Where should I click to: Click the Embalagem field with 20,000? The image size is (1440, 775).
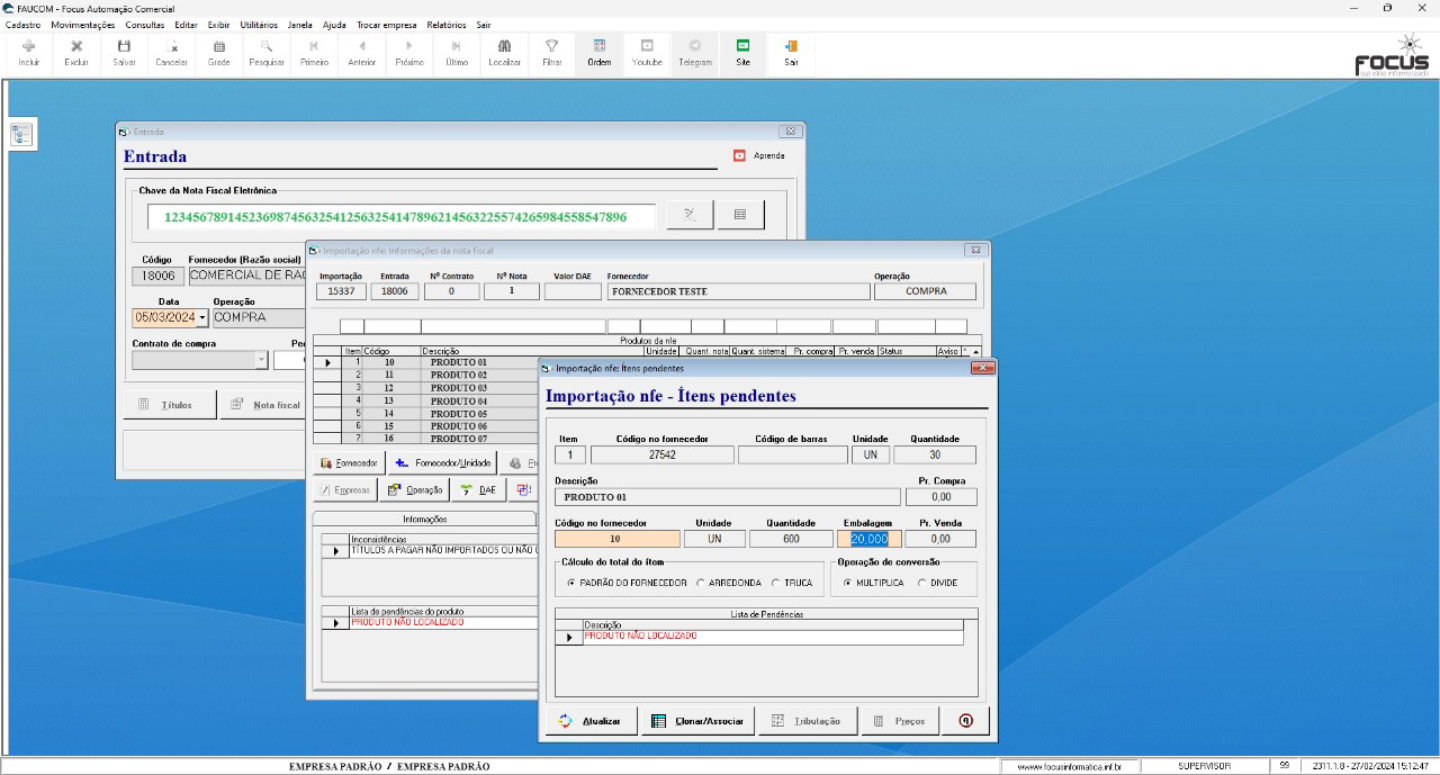coord(870,539)
